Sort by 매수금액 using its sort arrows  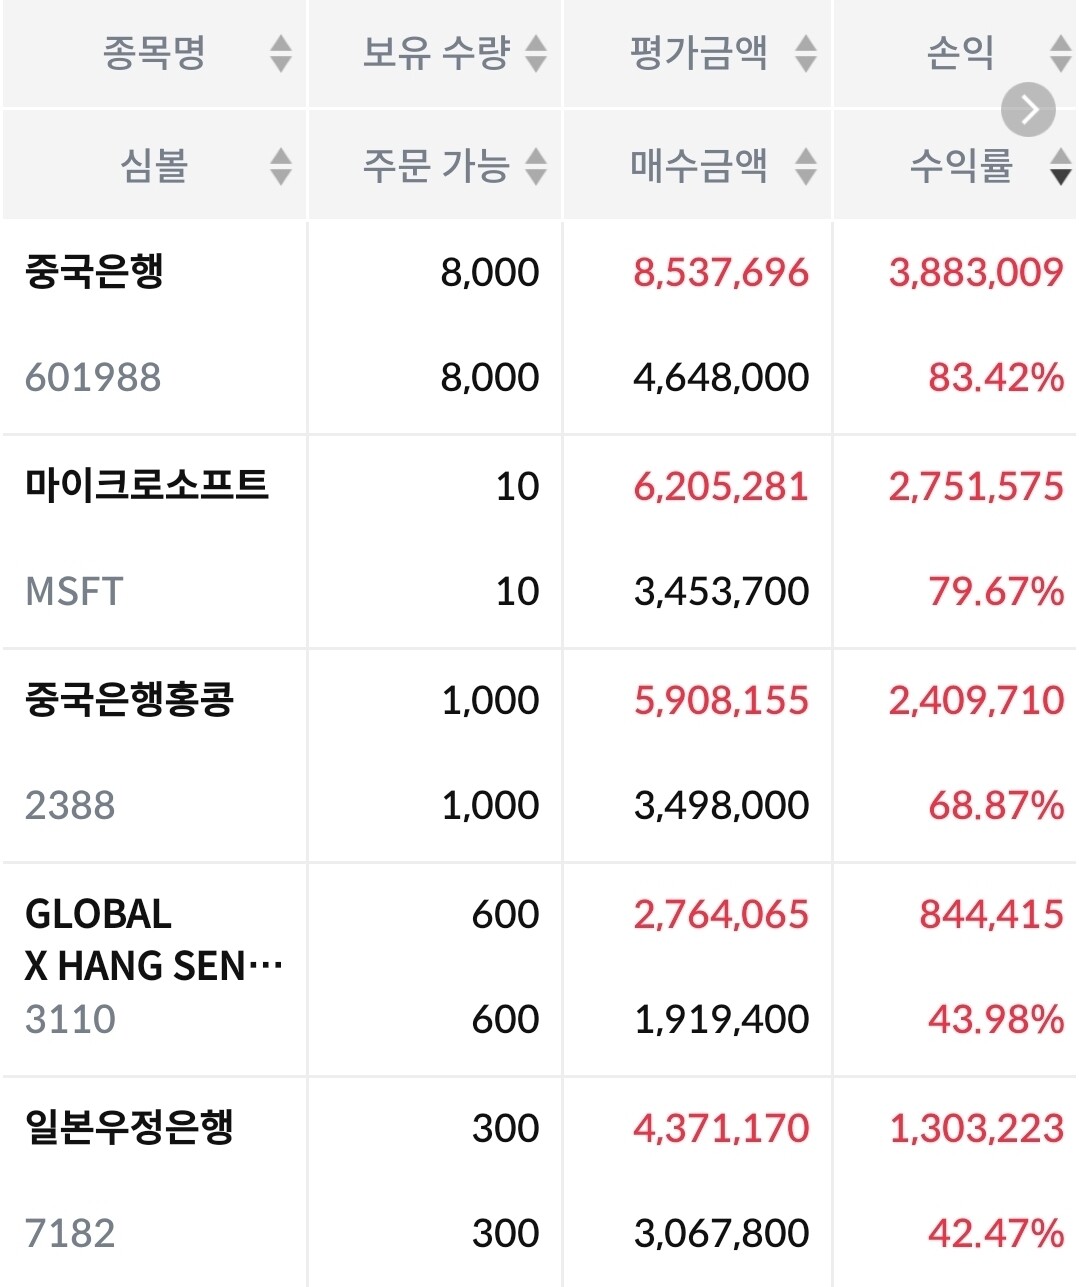pyautogui.click(x=806, y=166)
